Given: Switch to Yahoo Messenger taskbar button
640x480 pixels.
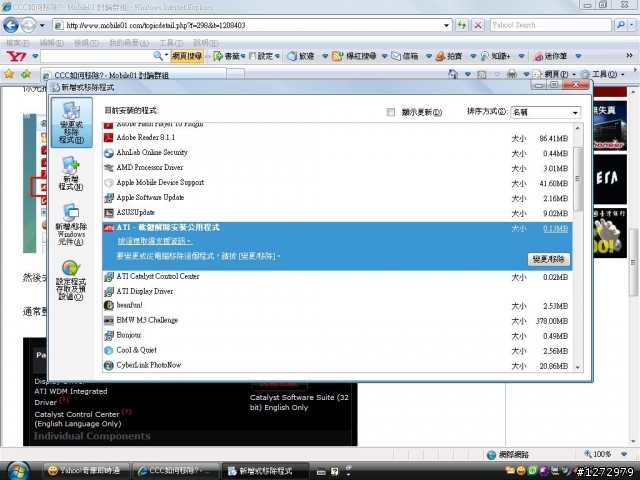Looking at the screenshot, I should pyautogui.click(x=85, y=471).
